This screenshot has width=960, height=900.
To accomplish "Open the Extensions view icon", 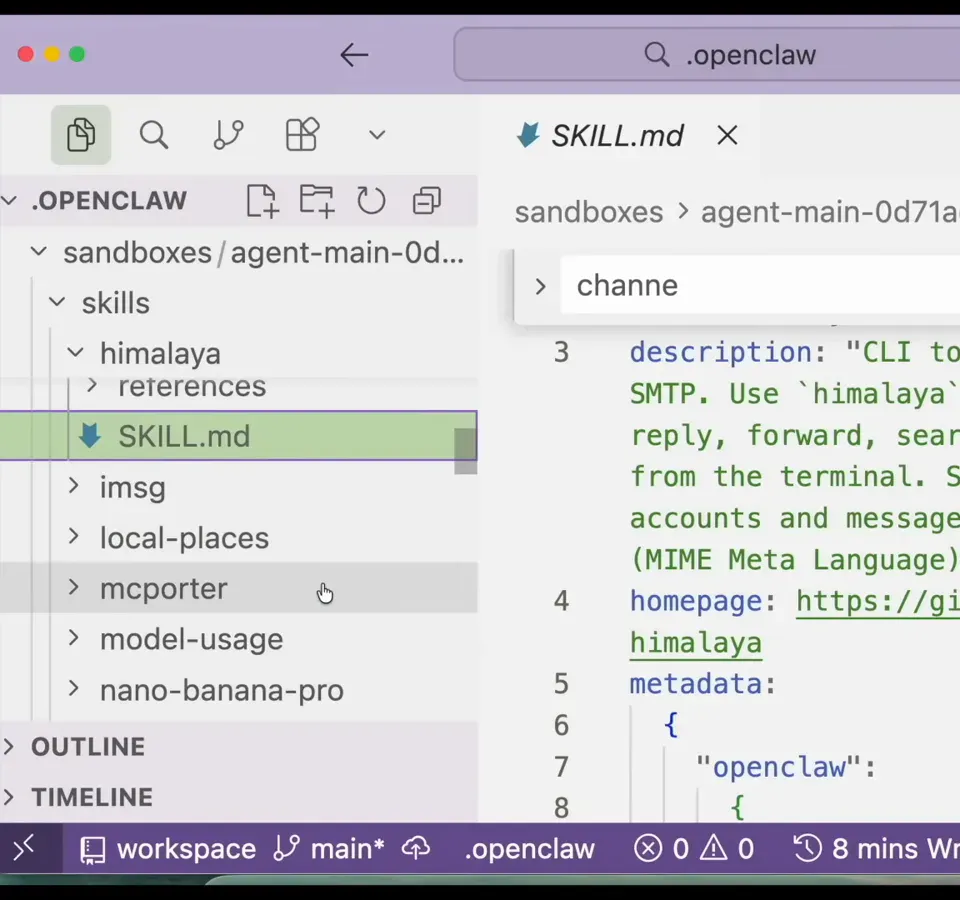I will point(303,134).
